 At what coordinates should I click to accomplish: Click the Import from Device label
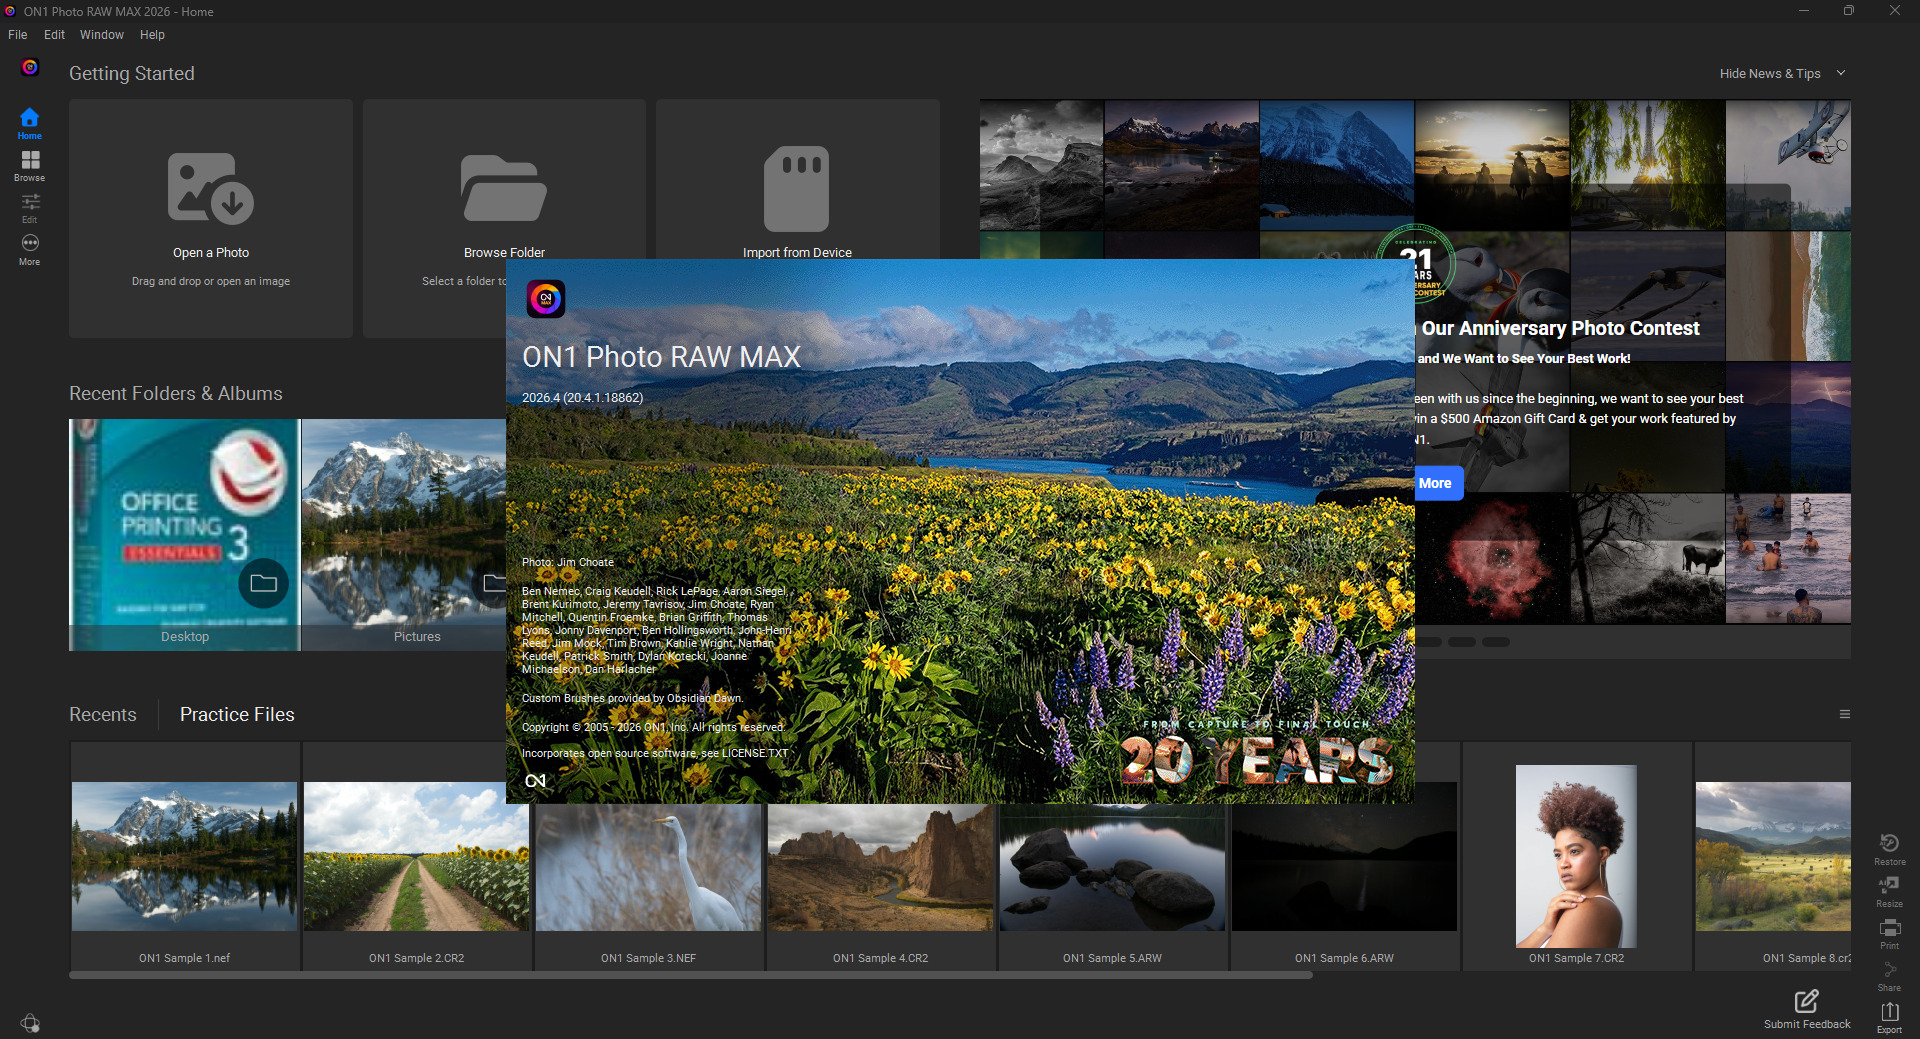click(x=797, y=253)
